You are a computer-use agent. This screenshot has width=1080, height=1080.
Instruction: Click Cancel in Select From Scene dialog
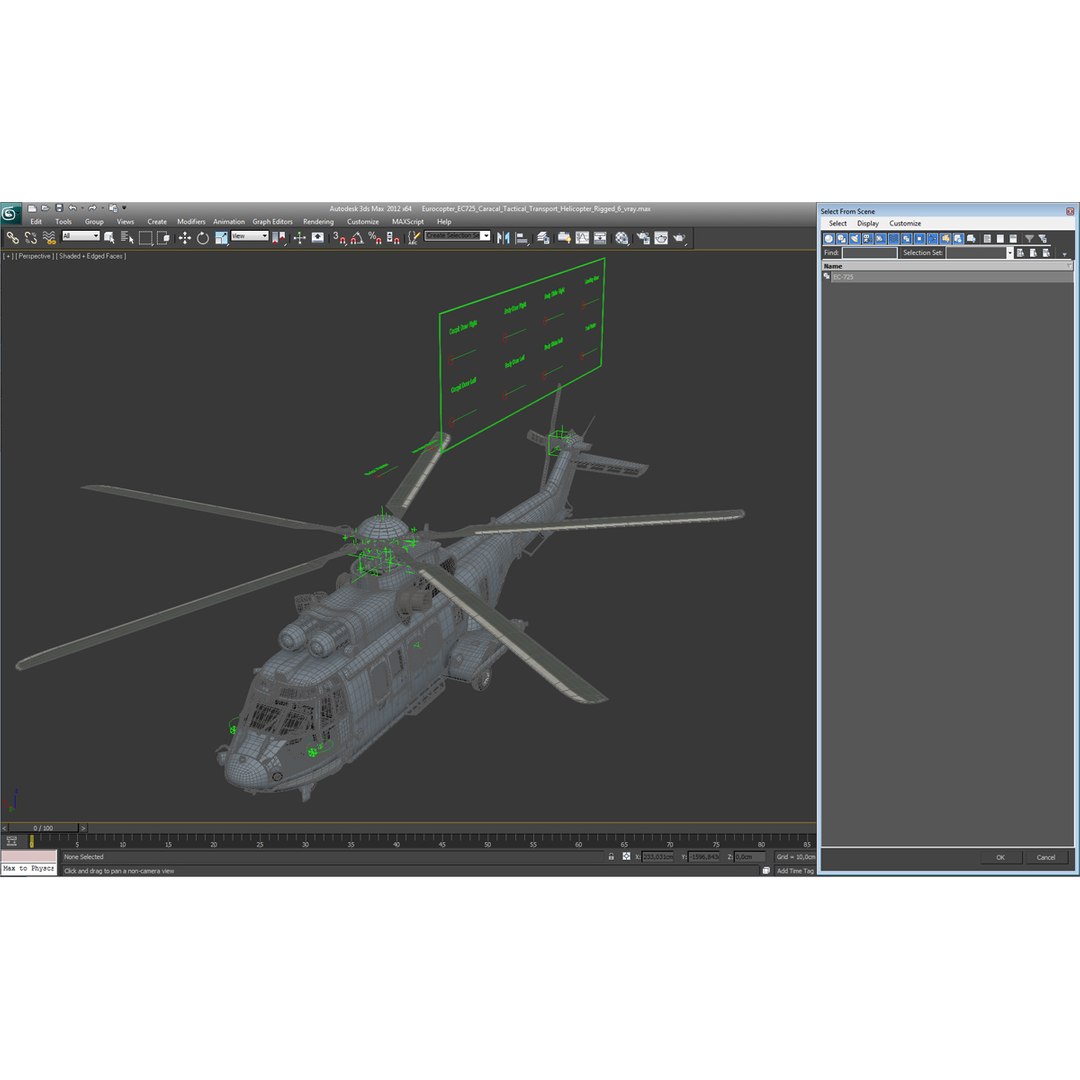(x=1046, y=858)
